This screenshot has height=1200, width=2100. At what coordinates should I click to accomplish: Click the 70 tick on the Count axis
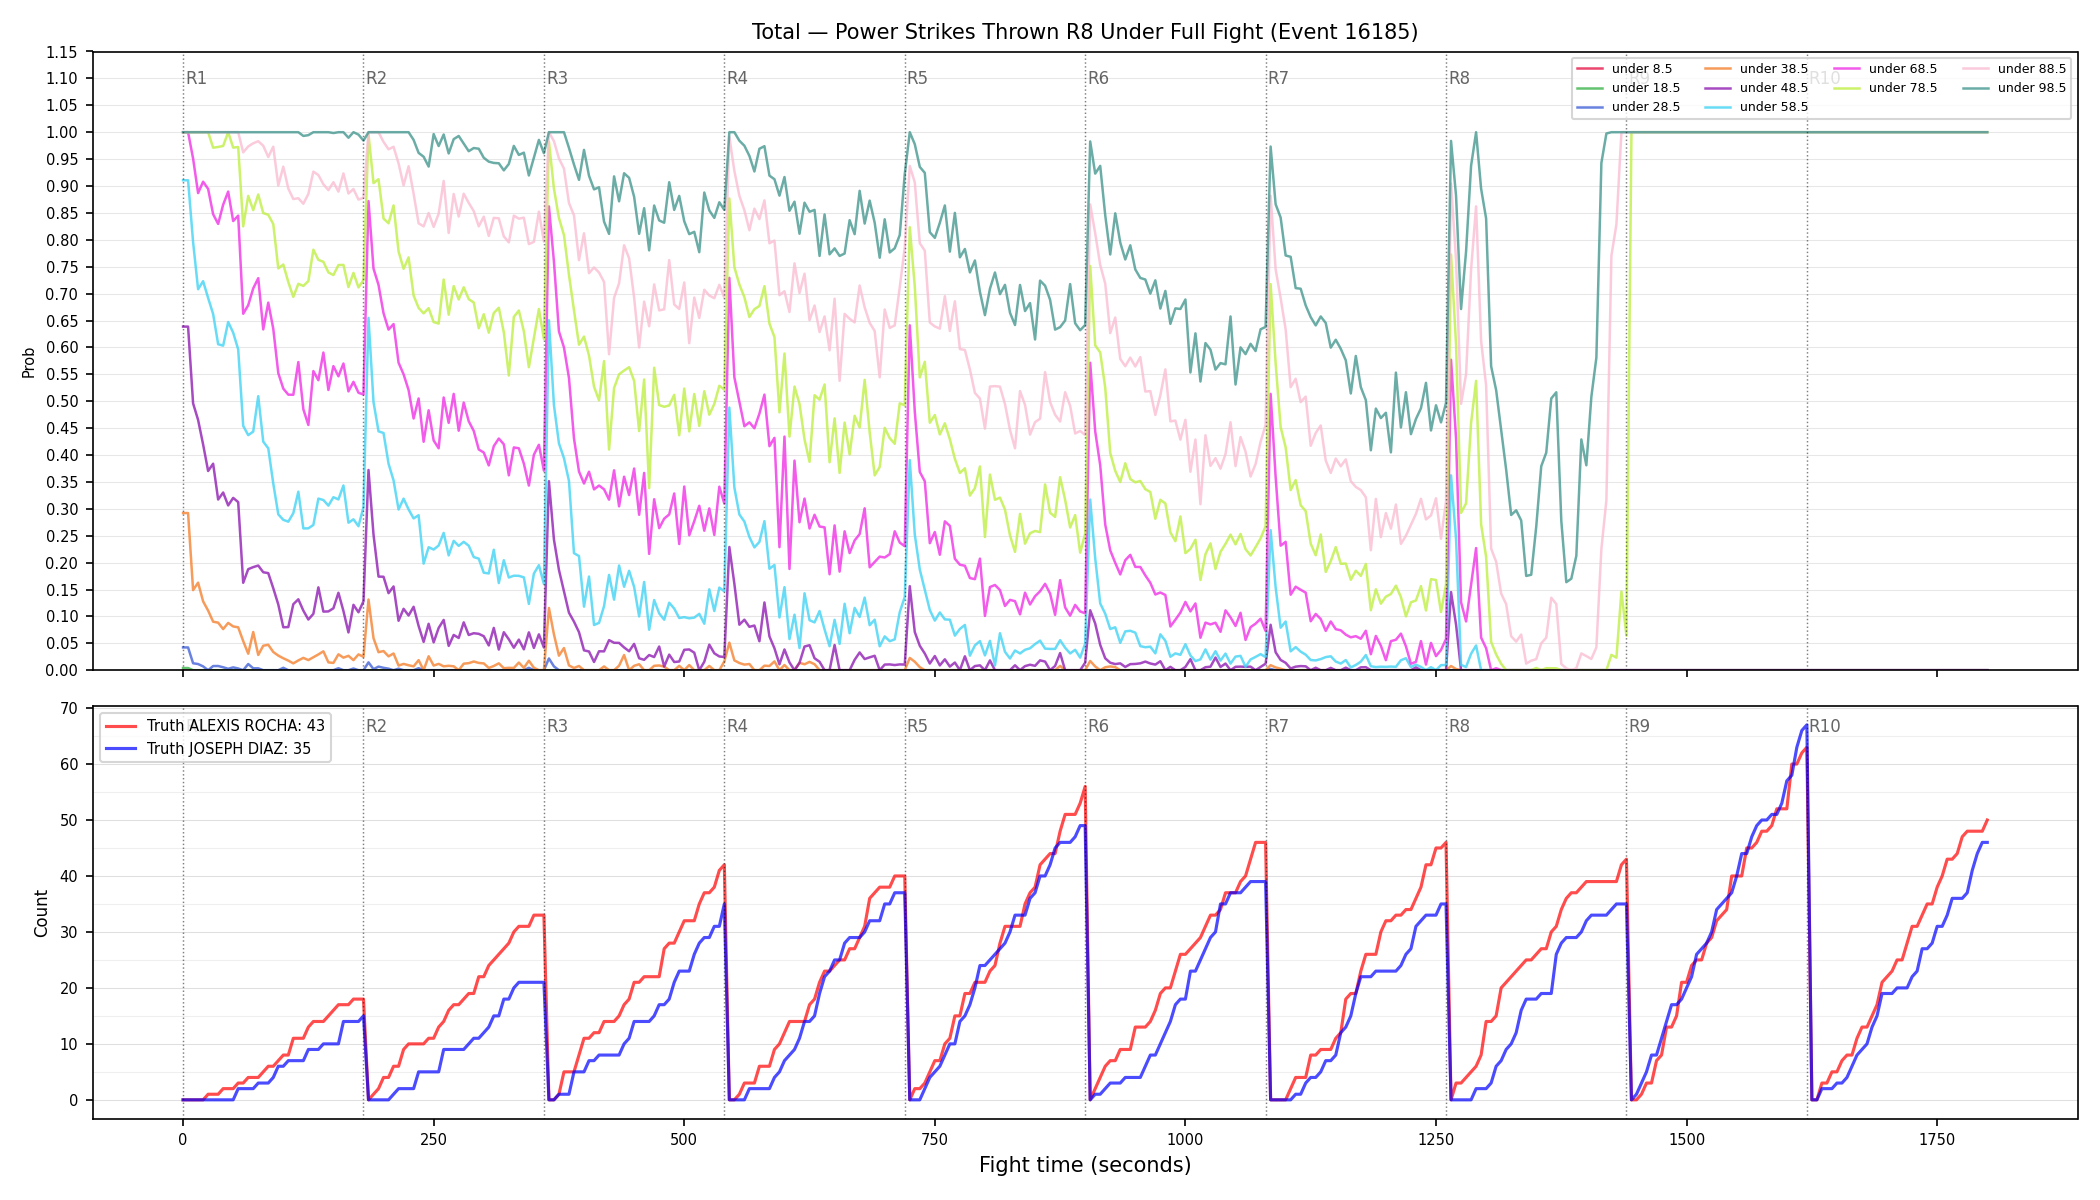pyautogui.click(x=70, y=708)
